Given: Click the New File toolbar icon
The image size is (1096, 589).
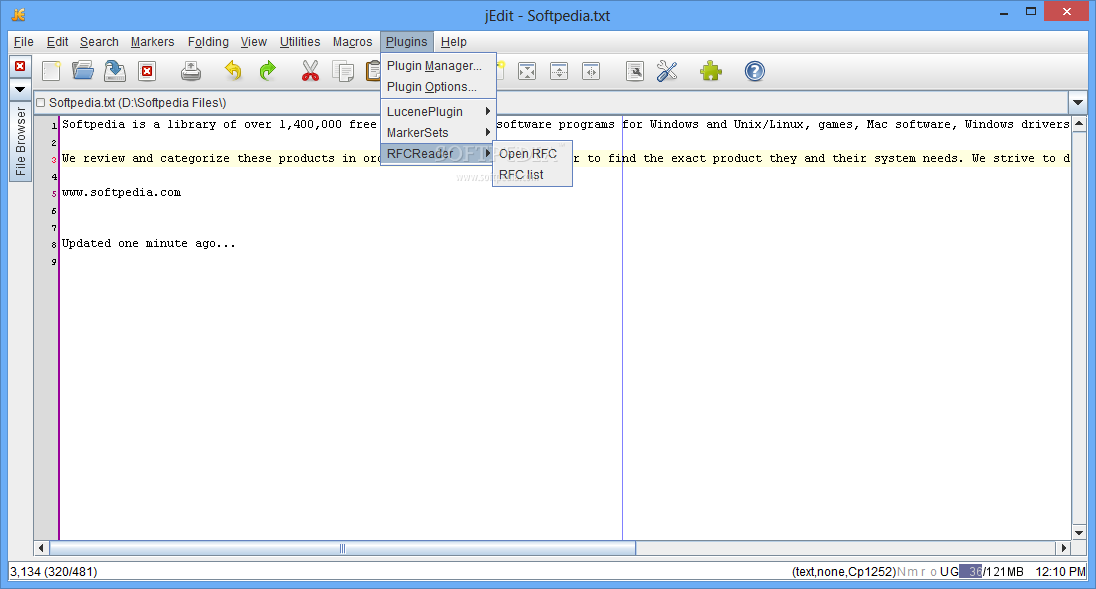Looking at the screenshot, I should tap(51, 71).
